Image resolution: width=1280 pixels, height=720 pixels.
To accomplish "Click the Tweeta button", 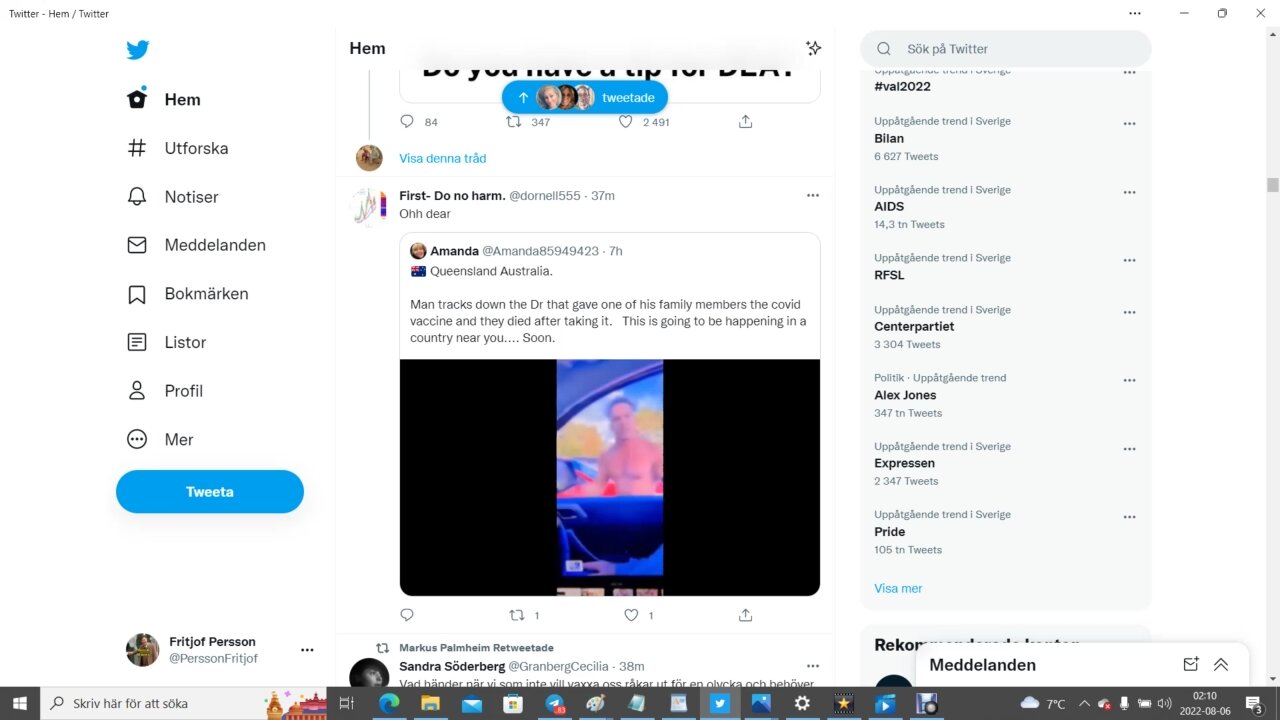I will [x=210, y=492].
